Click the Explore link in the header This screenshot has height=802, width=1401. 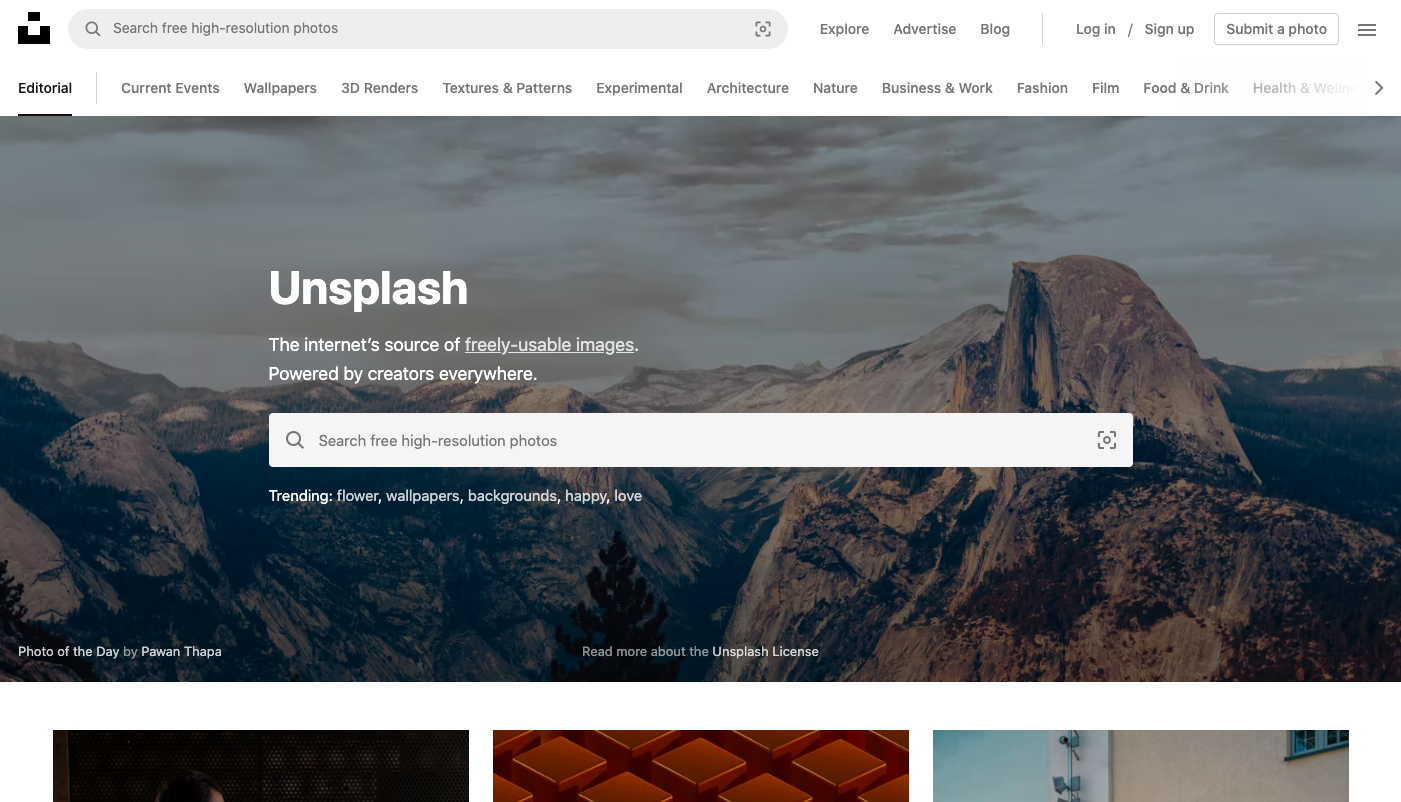point(844,29)
